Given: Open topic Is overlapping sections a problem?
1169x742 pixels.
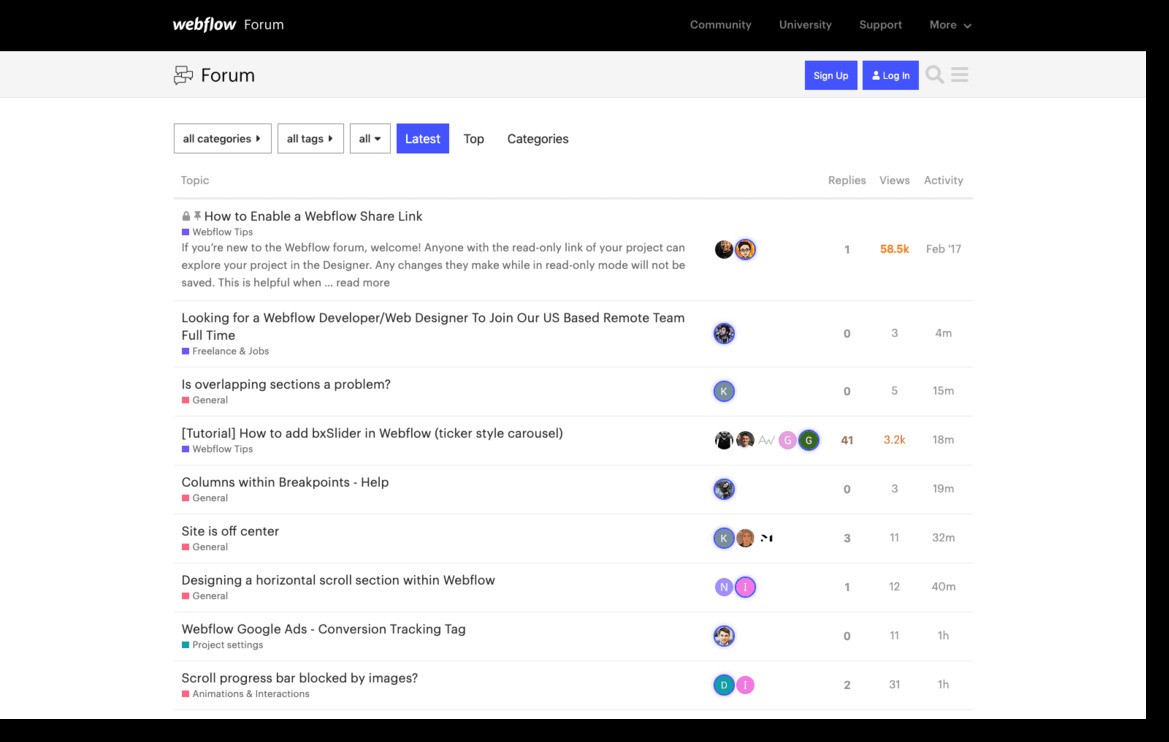Looking at the screenshot, I should pos(286,384).
